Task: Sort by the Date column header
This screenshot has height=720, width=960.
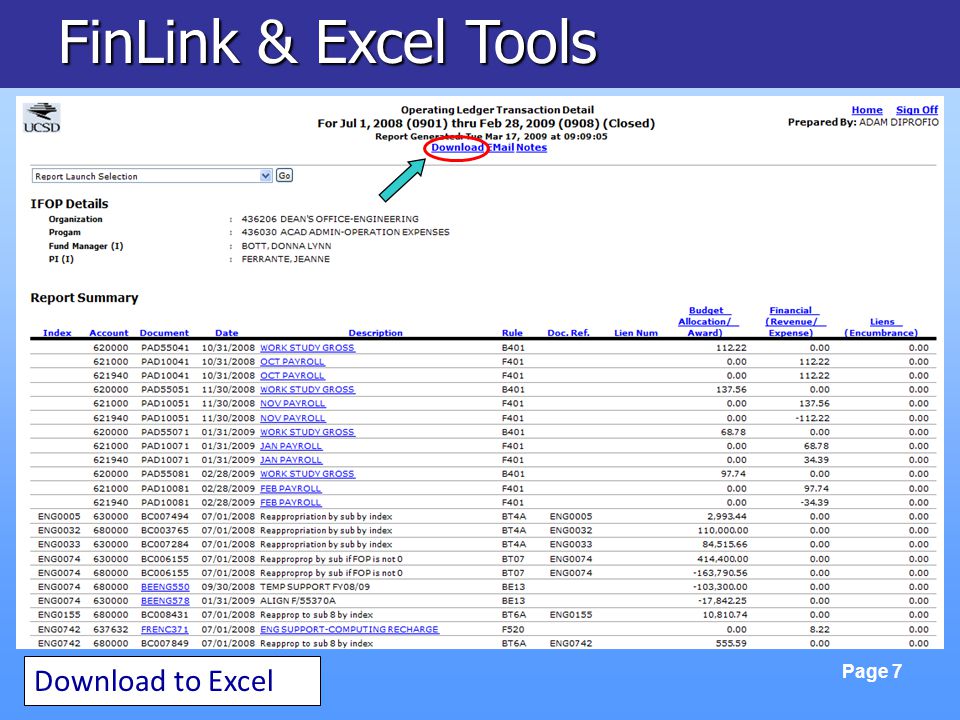Action: point(227,332)
